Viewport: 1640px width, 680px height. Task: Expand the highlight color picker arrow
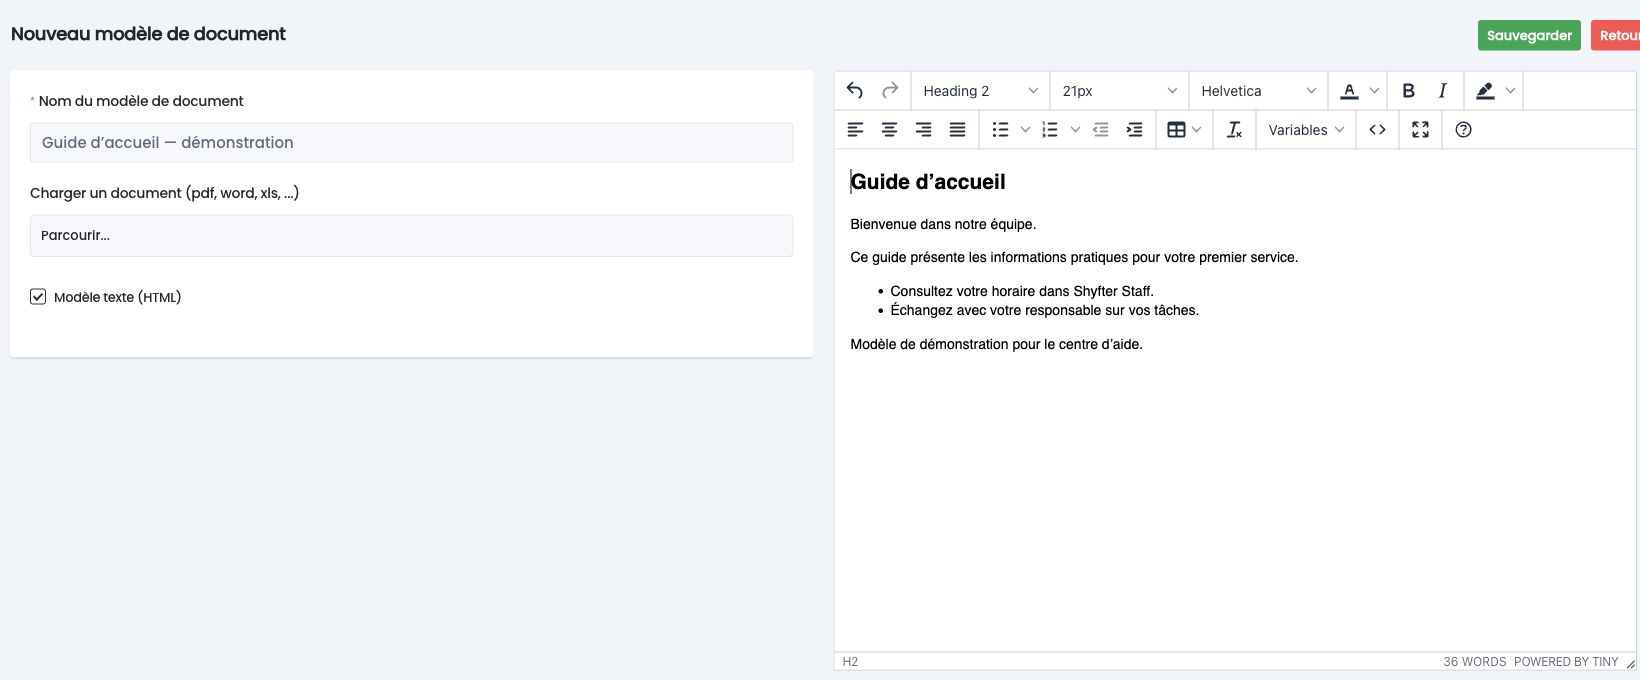click(x=1510, y=90)
